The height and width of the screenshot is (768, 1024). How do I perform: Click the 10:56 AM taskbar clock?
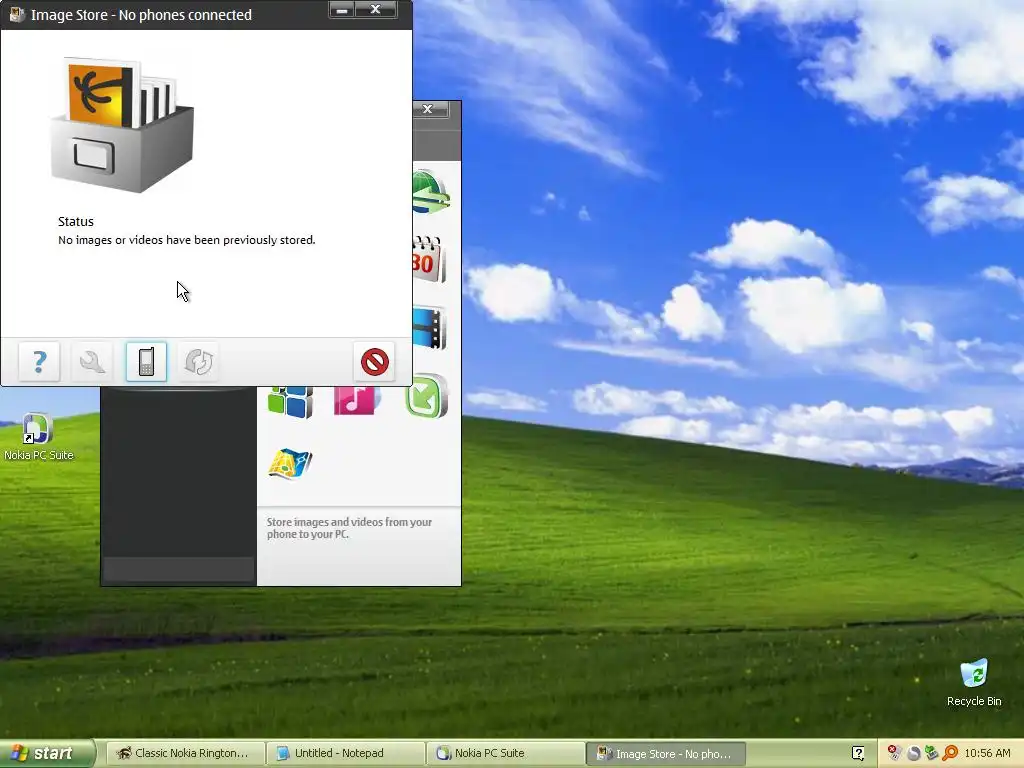click(x=987, y=753)
